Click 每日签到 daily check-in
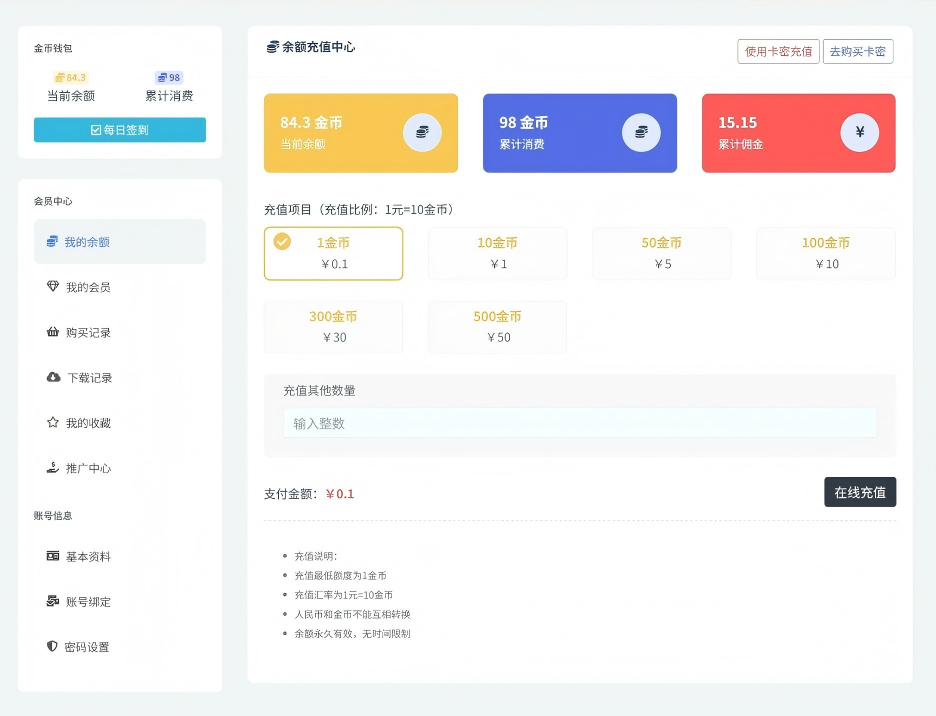Viewport: 936px width, 716px height. pyautogui.click(x=119, y=129)
